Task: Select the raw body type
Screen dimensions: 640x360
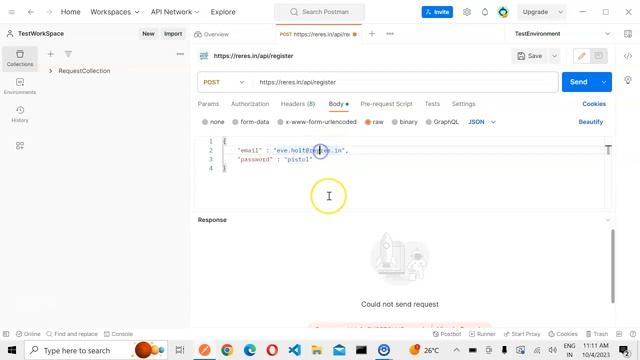Action: tap(374, 122)
